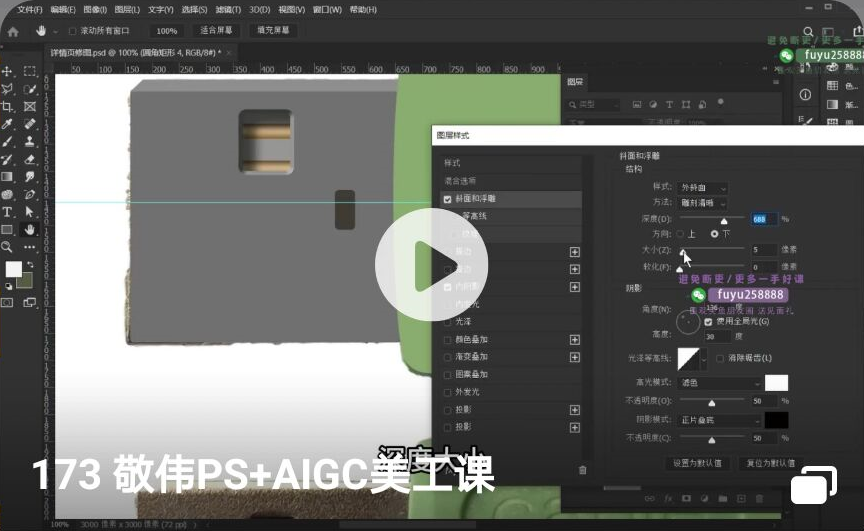Image resolution: width=864 pixels, height=531 pixels.
Task: Select the Crop tool
Action: tap(8, 107)
